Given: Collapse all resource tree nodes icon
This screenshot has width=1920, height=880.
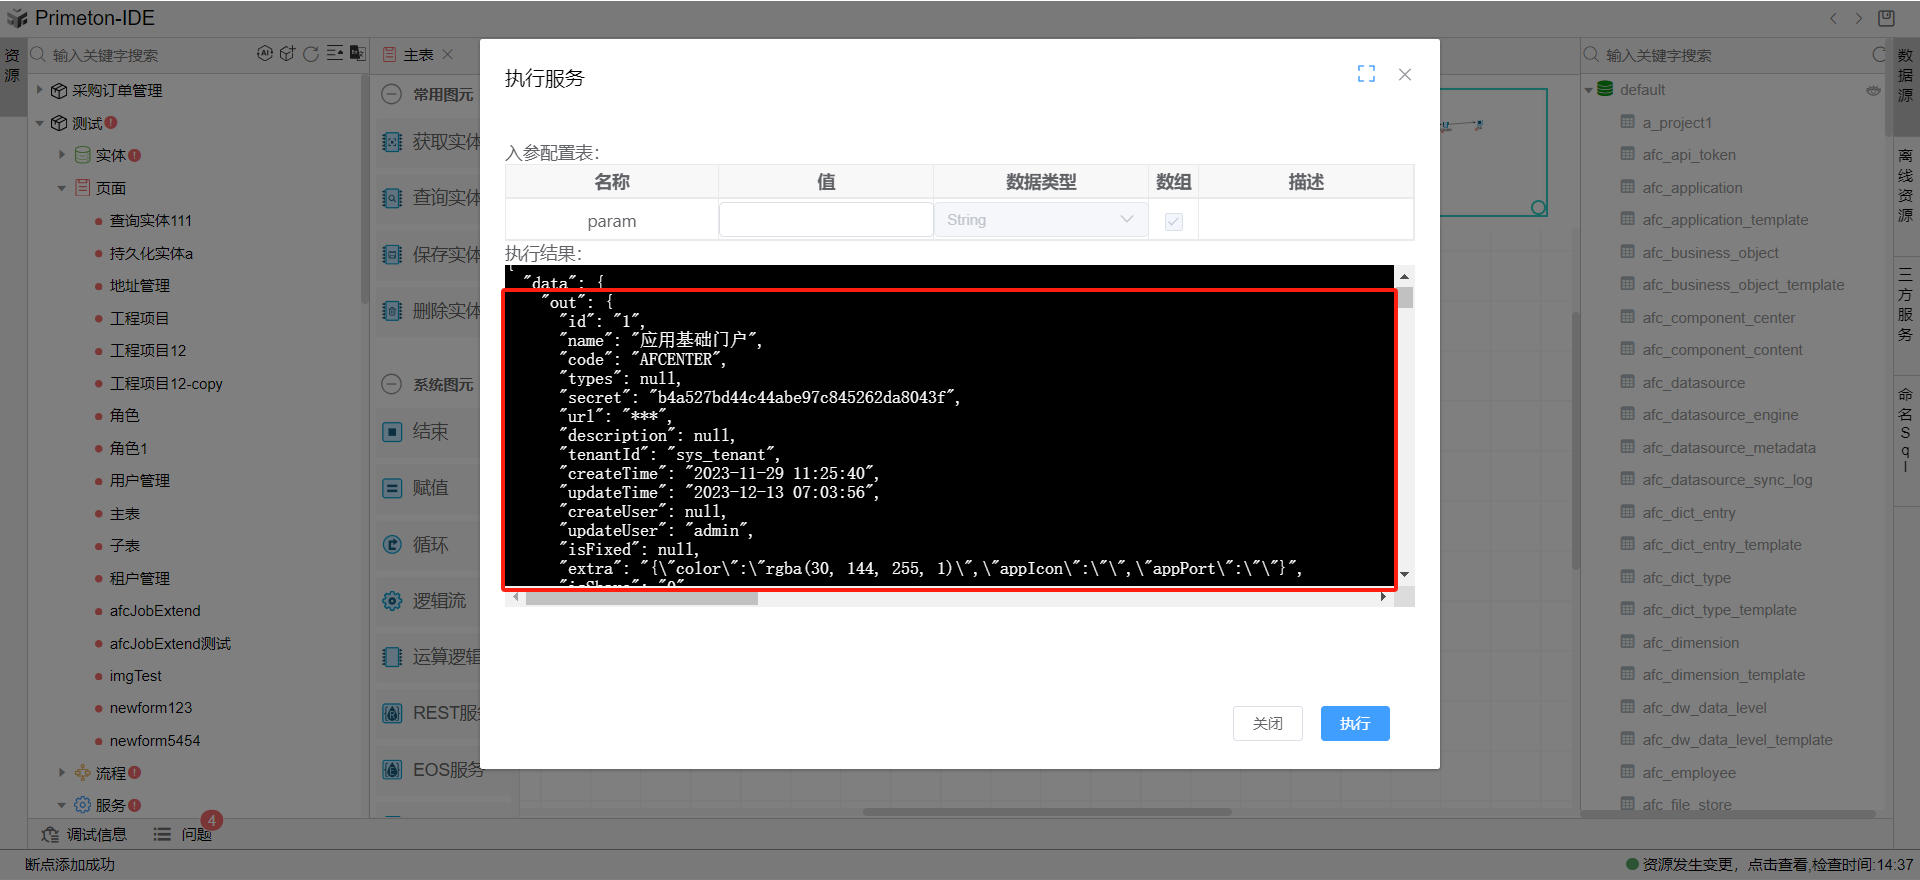Looking at the screenshot, I should click(335, 54).
